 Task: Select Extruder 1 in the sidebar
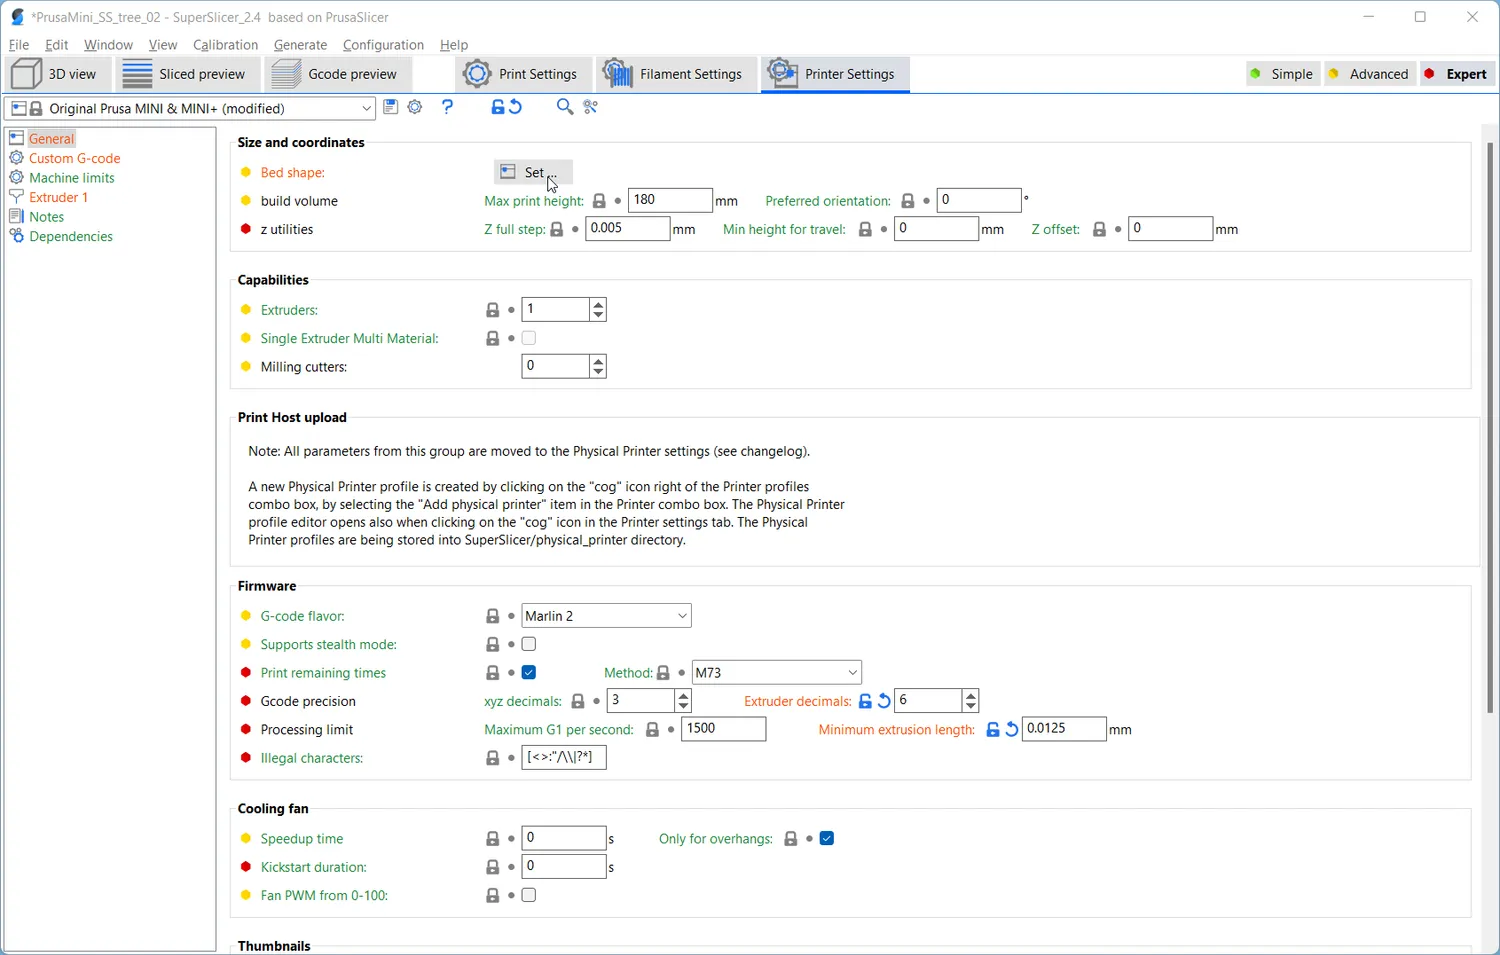pos(59,197)
